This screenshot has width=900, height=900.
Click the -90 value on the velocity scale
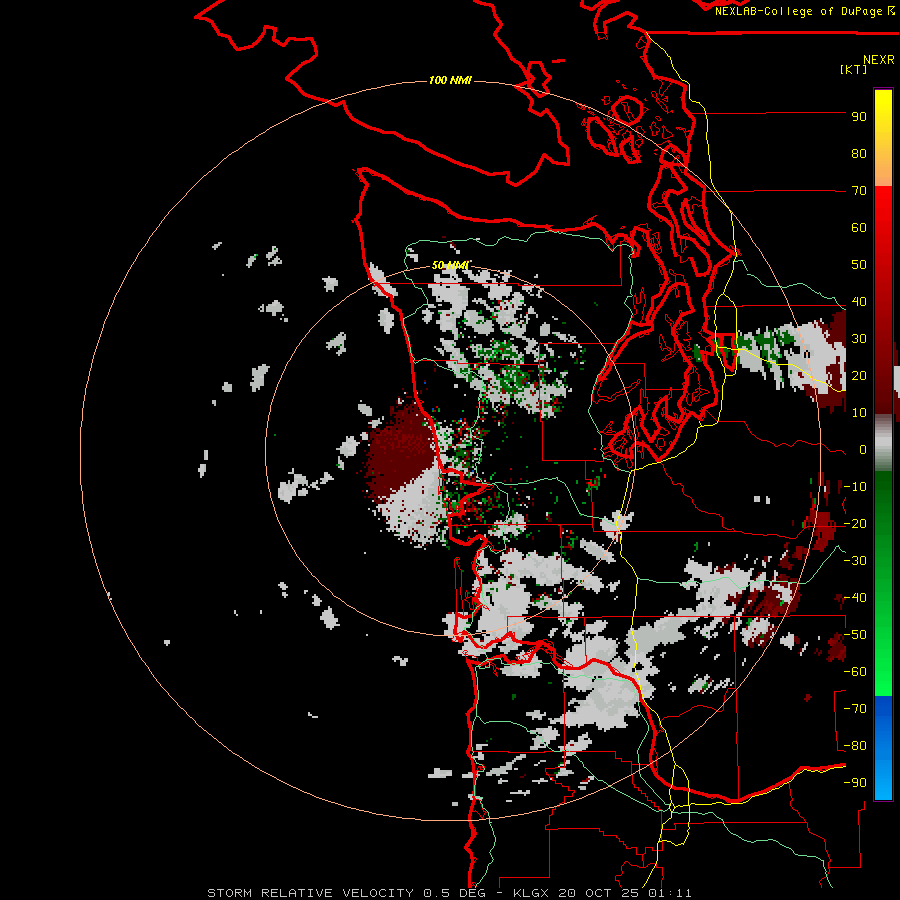[855, 783]
